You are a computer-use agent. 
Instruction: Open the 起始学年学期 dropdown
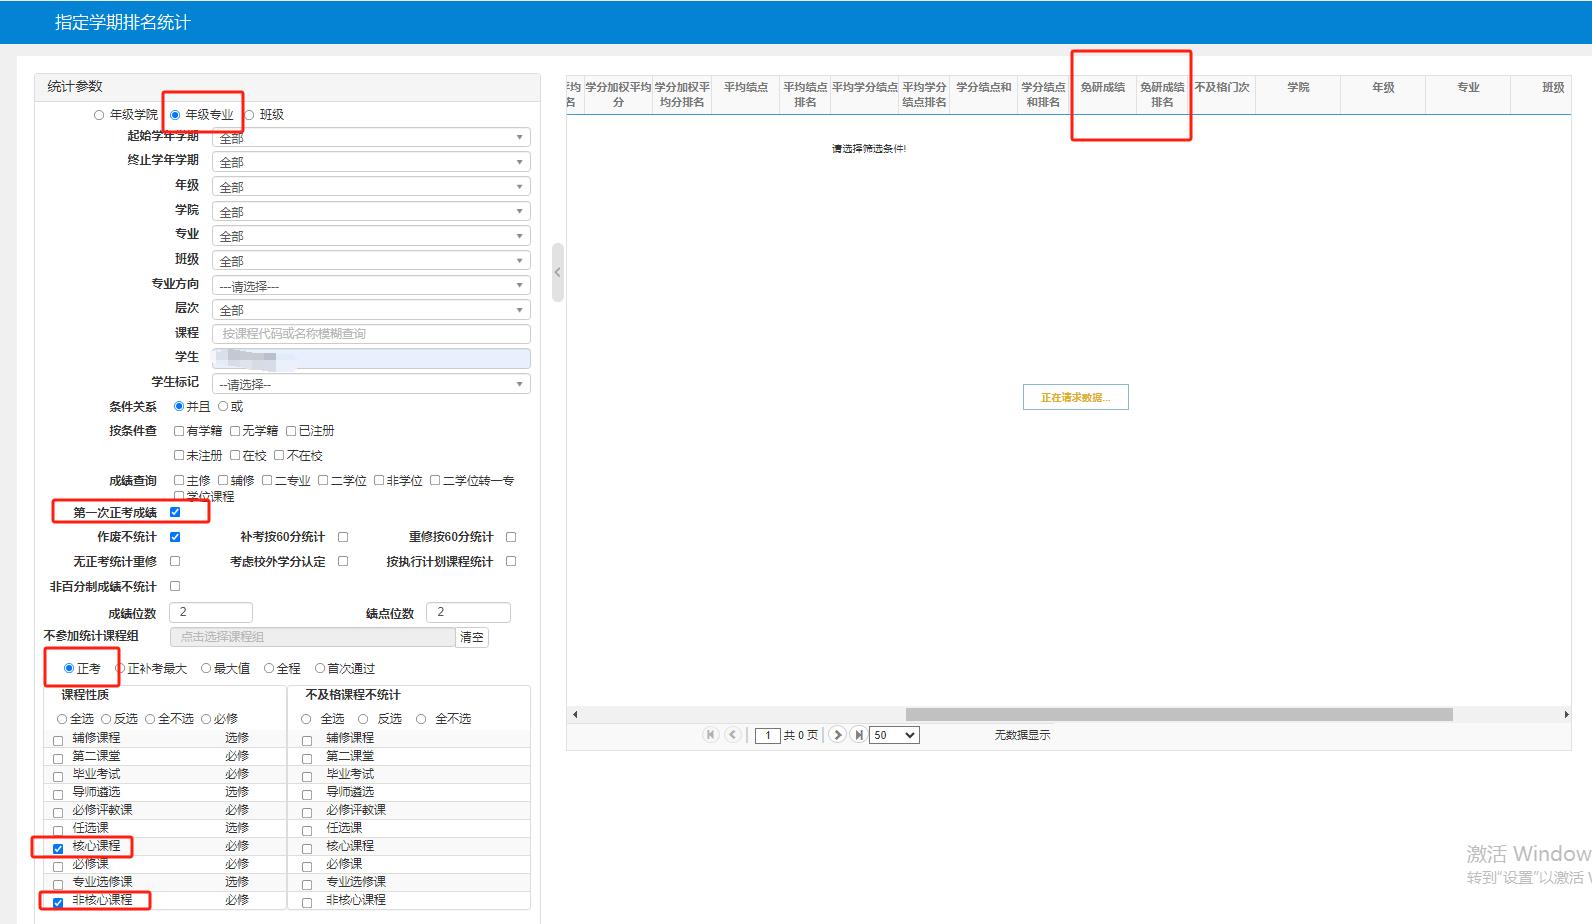point(371,138)
